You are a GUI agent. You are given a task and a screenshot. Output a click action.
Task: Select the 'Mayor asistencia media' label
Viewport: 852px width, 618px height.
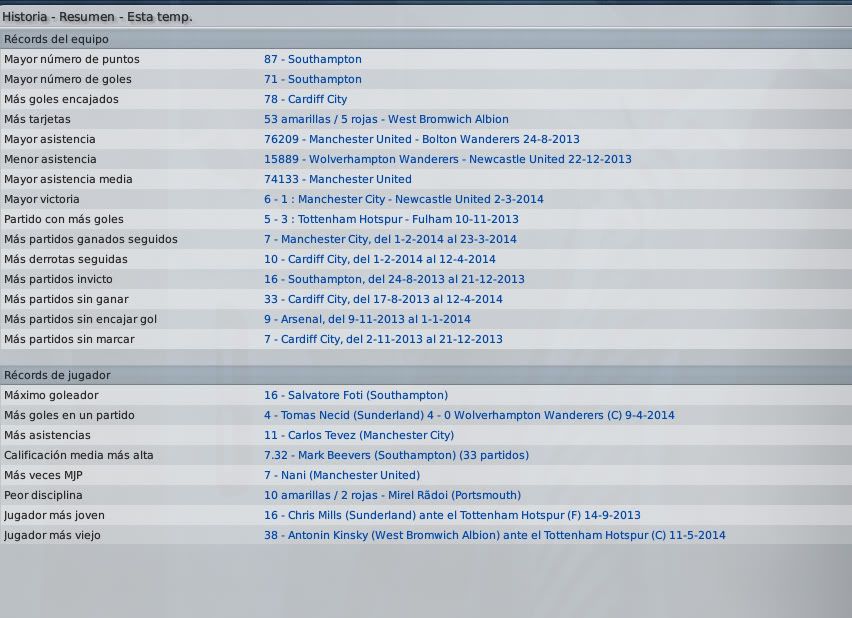click(x=68, y=179)
